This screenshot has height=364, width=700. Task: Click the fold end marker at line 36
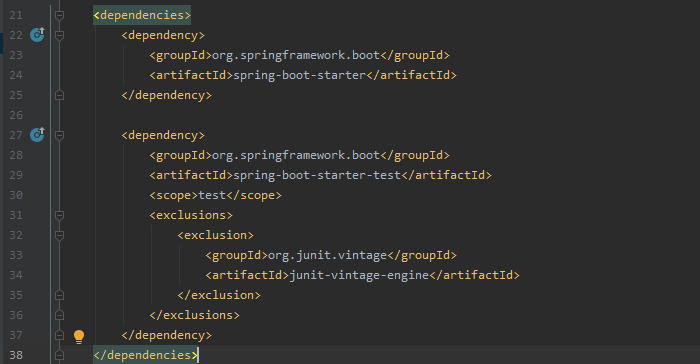coord(59,315)
